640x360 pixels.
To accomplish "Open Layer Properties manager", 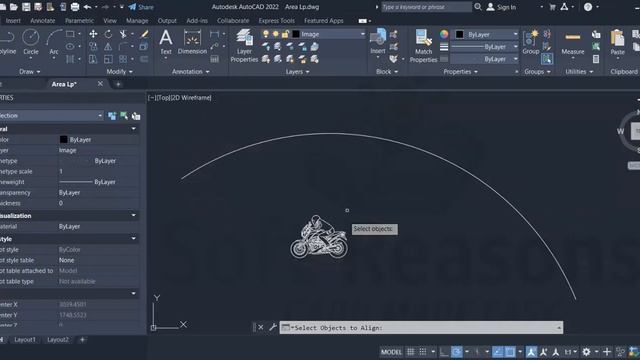I will point(244,46).
